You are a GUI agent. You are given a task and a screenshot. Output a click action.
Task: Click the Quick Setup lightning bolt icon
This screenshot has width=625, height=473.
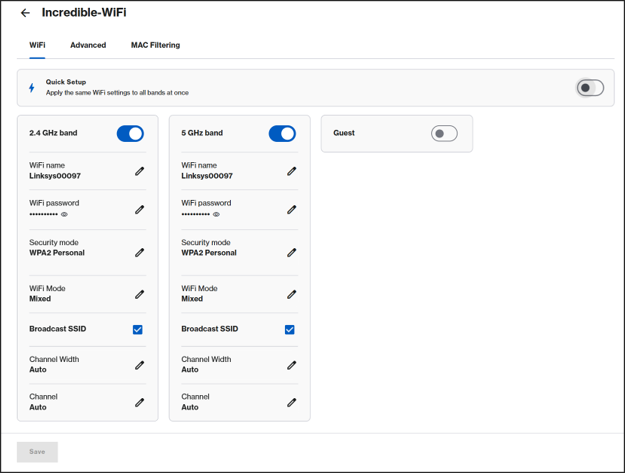pos(31,88)
